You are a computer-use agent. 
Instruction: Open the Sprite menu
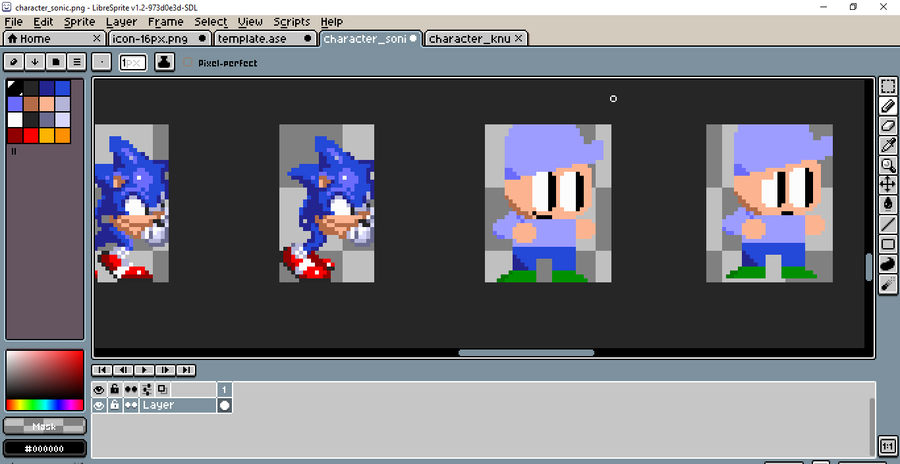click(80, 22)
